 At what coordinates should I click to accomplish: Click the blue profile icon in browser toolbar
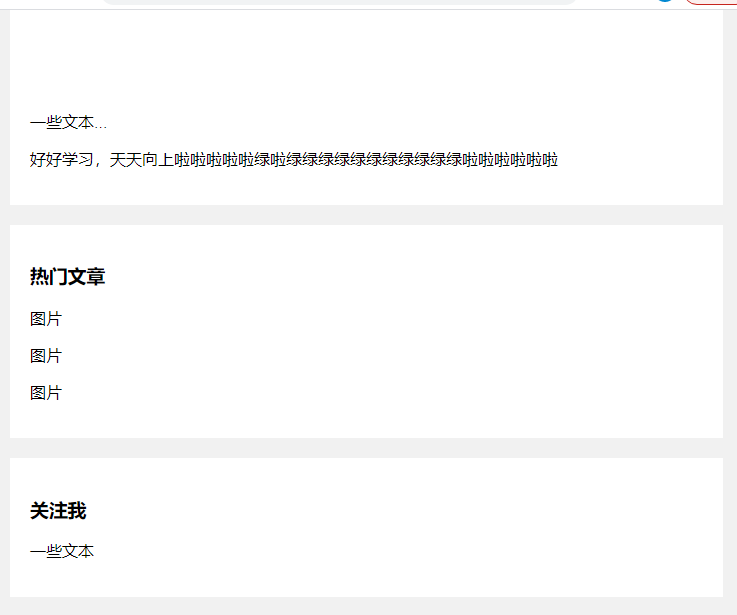click(665, 1)
